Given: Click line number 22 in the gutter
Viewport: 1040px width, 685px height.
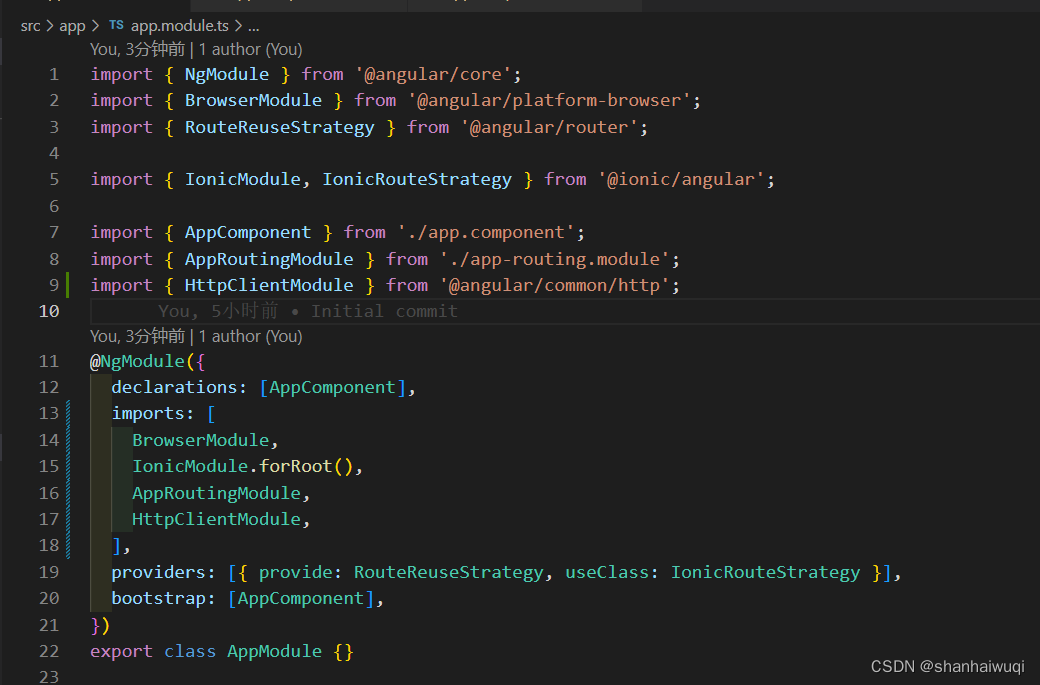Looking at the screenshot, I should pyautogui.click(x=49, y=650).
